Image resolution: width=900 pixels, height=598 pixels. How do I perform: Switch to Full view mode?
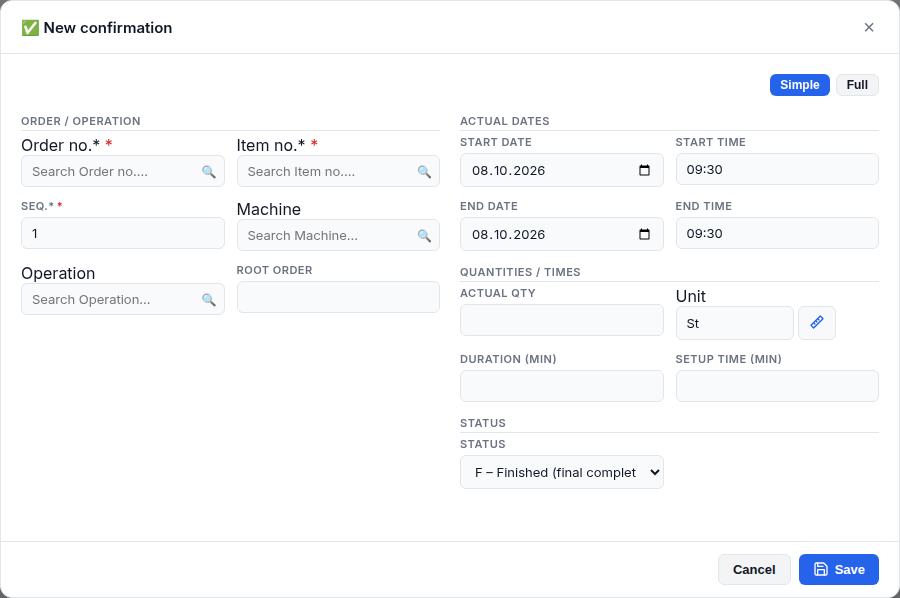tap(857, 85)
